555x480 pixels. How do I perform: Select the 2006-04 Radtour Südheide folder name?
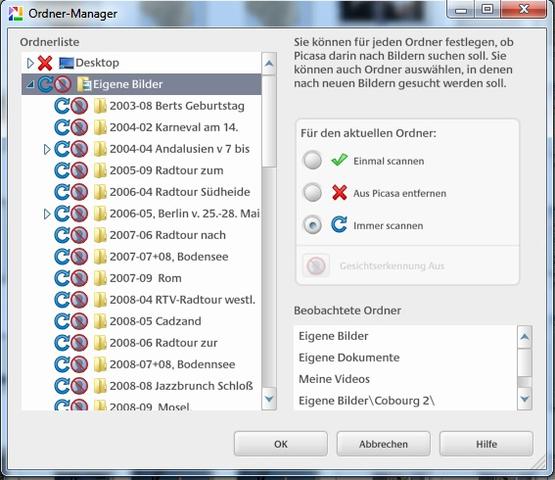(180, 192)
